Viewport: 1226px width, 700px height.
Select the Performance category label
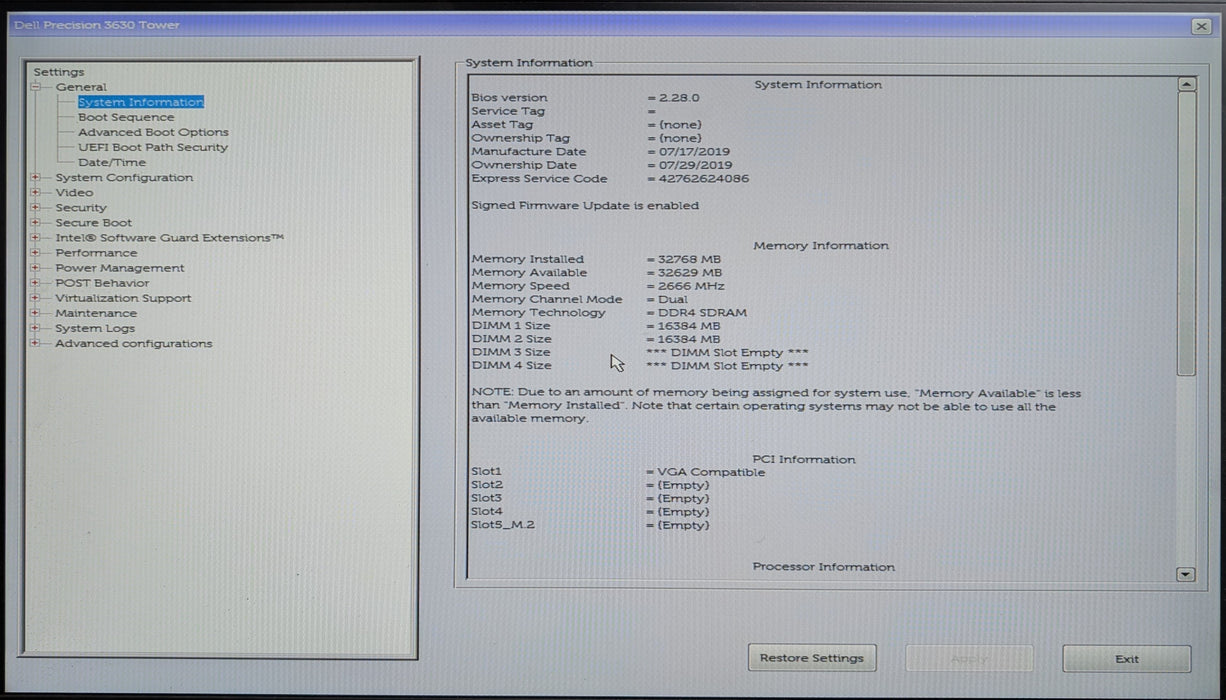coord(96,253)
